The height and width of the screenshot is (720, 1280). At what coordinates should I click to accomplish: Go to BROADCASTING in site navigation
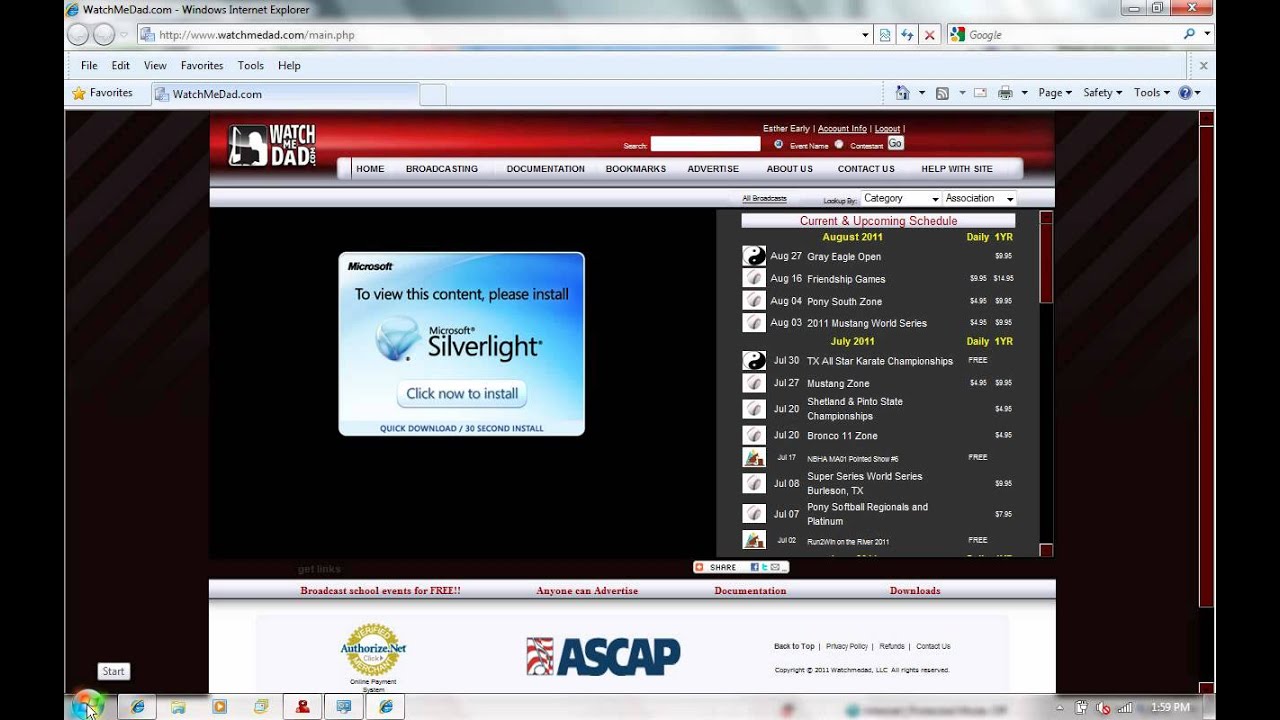point(442,169)
